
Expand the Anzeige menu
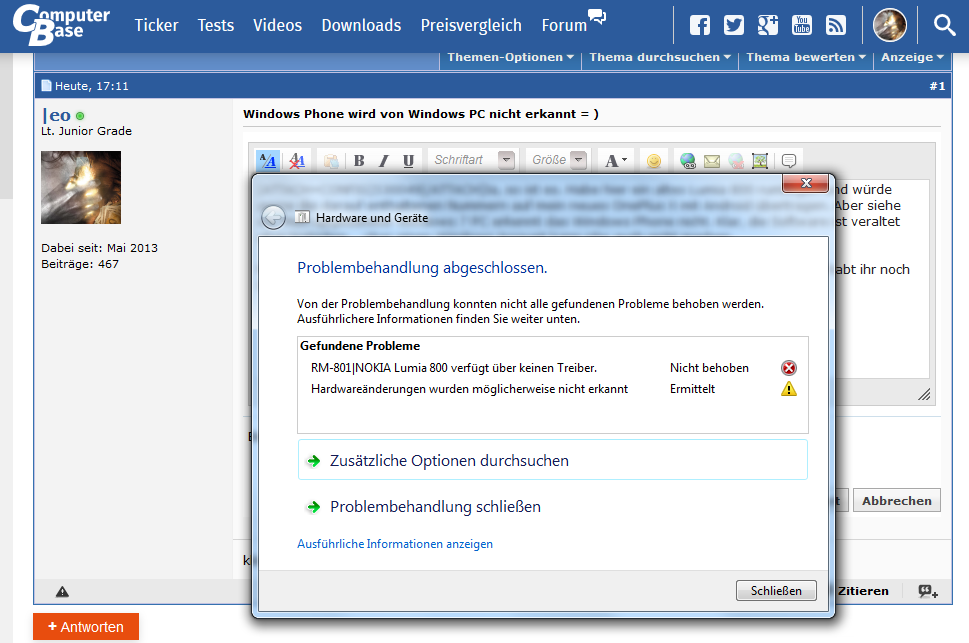(912, 57)
